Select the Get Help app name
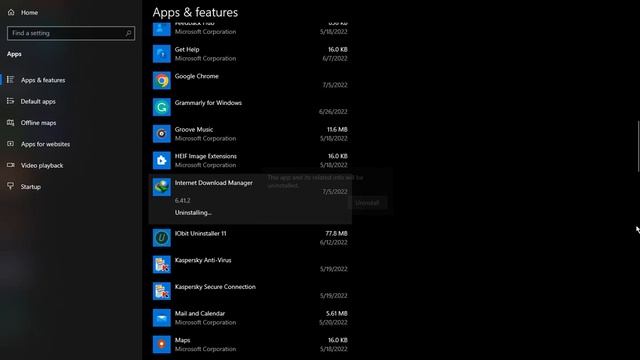This screenshot has height=360, width=640. pyautogui.click(x=187, y=49)
